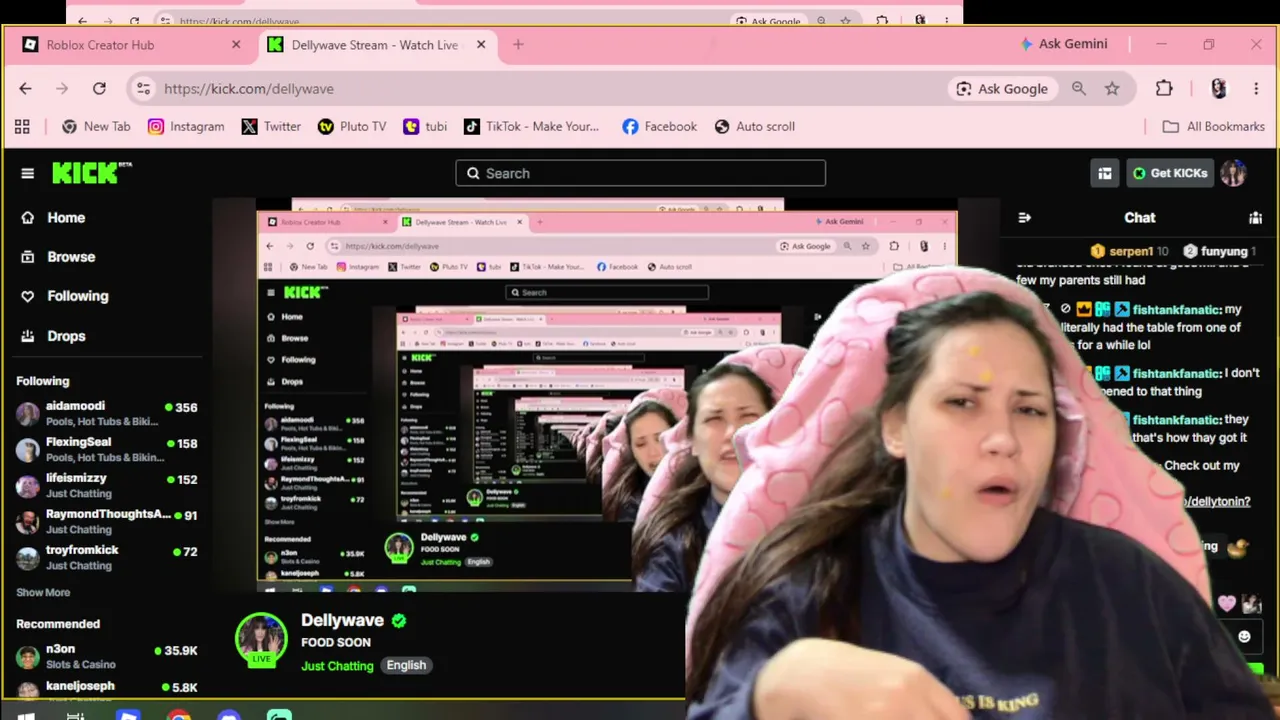Image resolution: width=1280 pixels, height=720 pixels.
Task: Open the Windows Start menu
Action: 26,715
